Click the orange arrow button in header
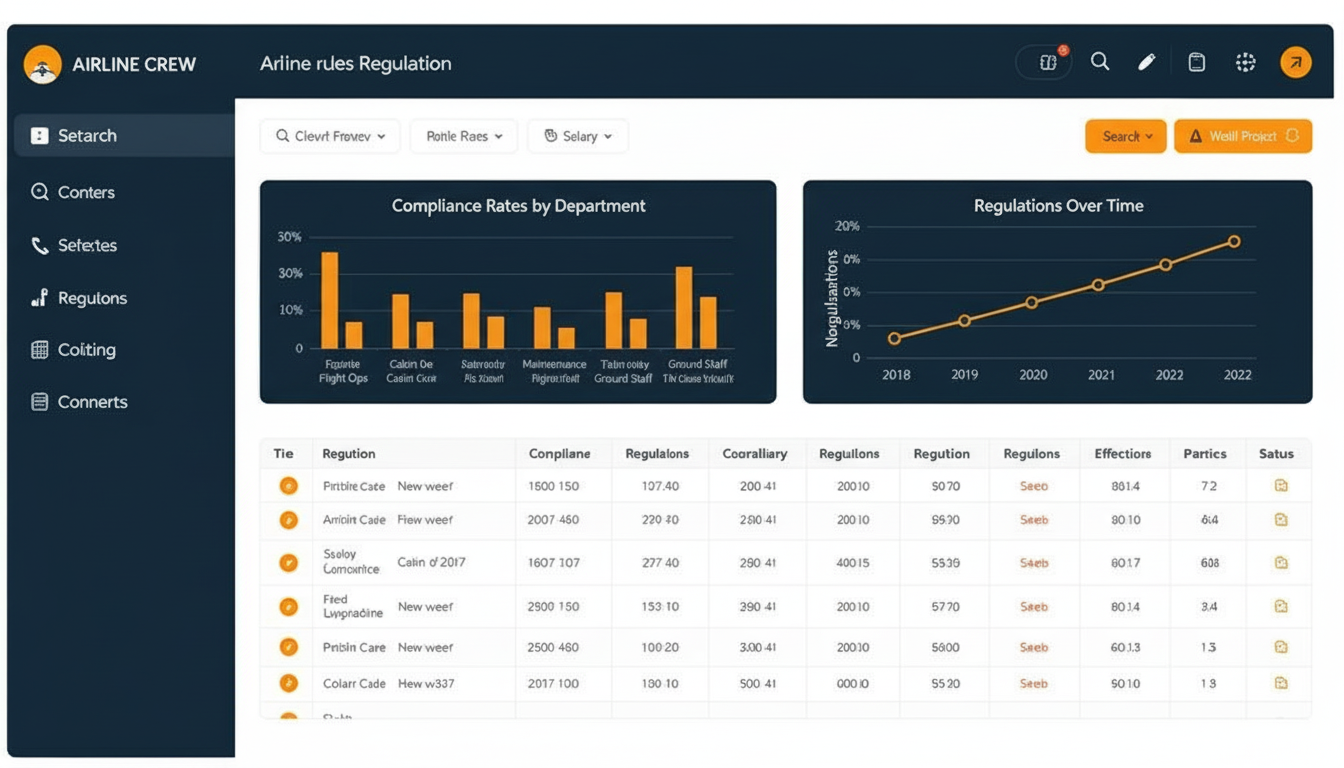Screen dimensions: 1344x768 (x=1295, y=63)
